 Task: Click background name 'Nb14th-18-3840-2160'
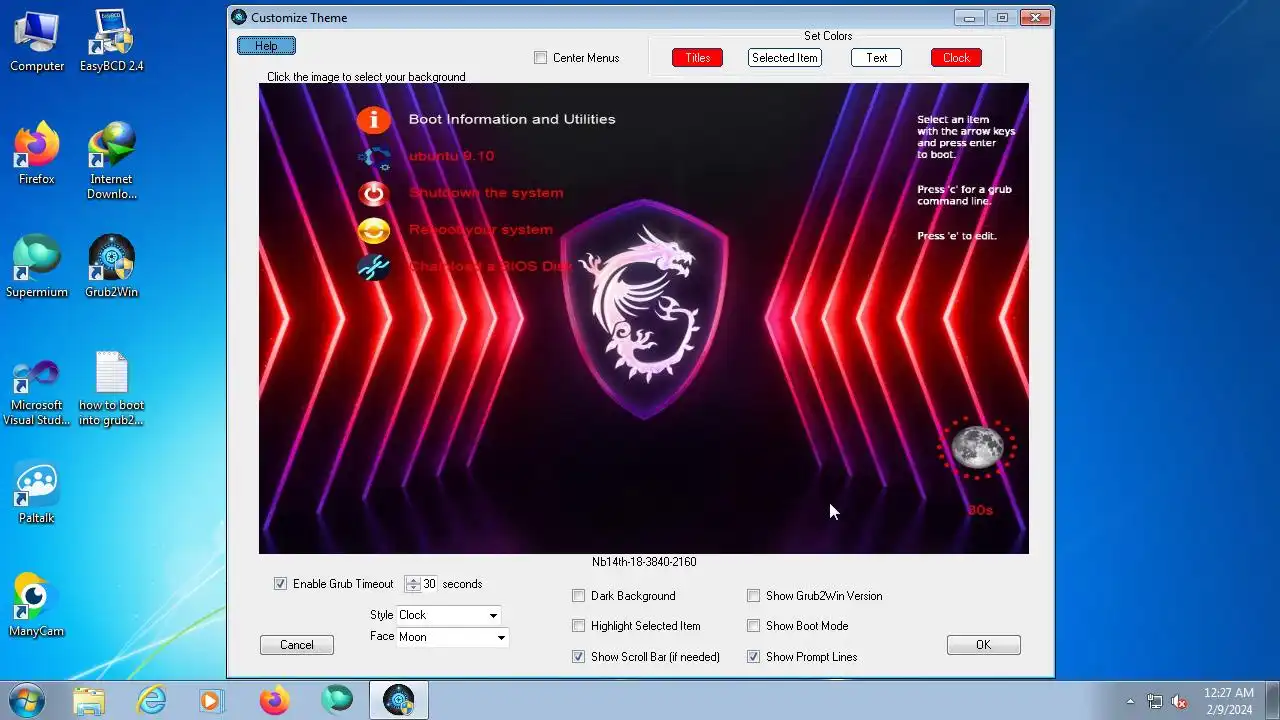[x=644, y=562]
